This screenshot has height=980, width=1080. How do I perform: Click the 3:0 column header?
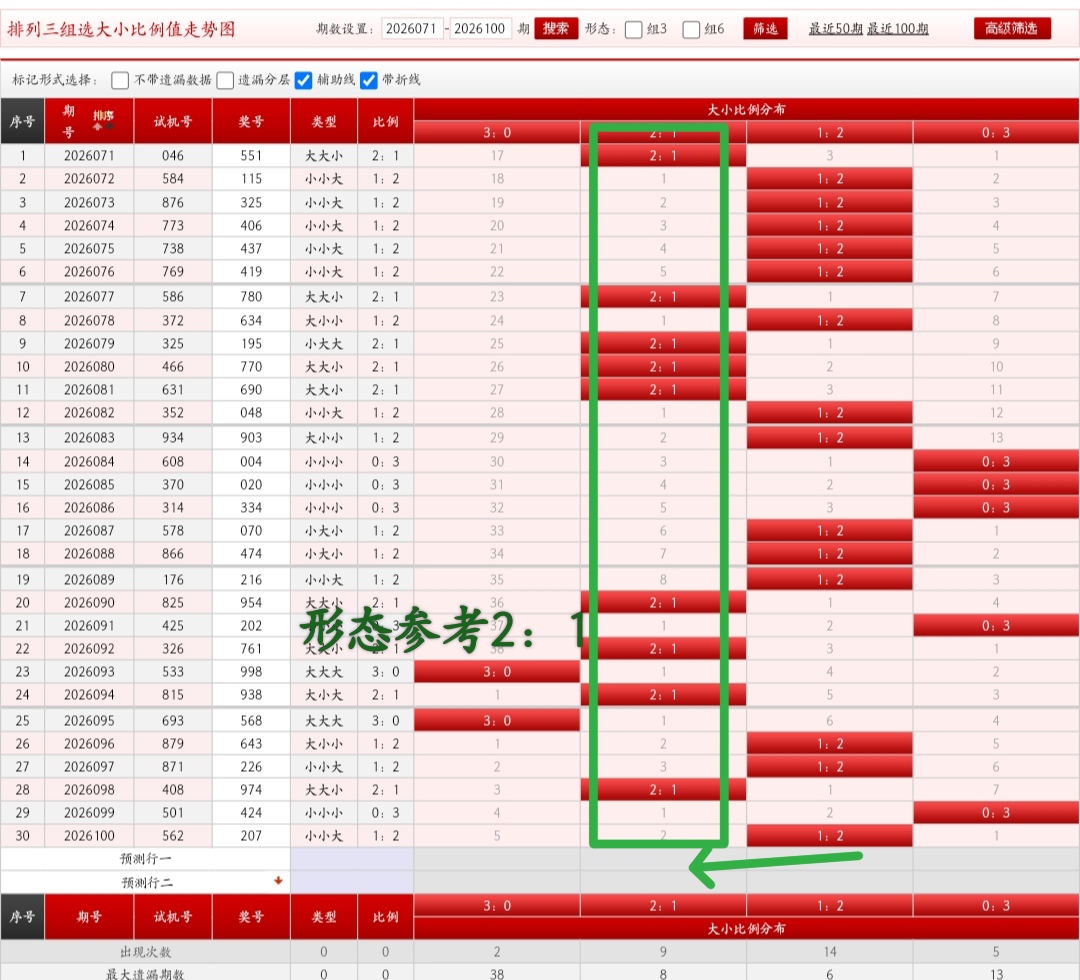click(497, 132)
